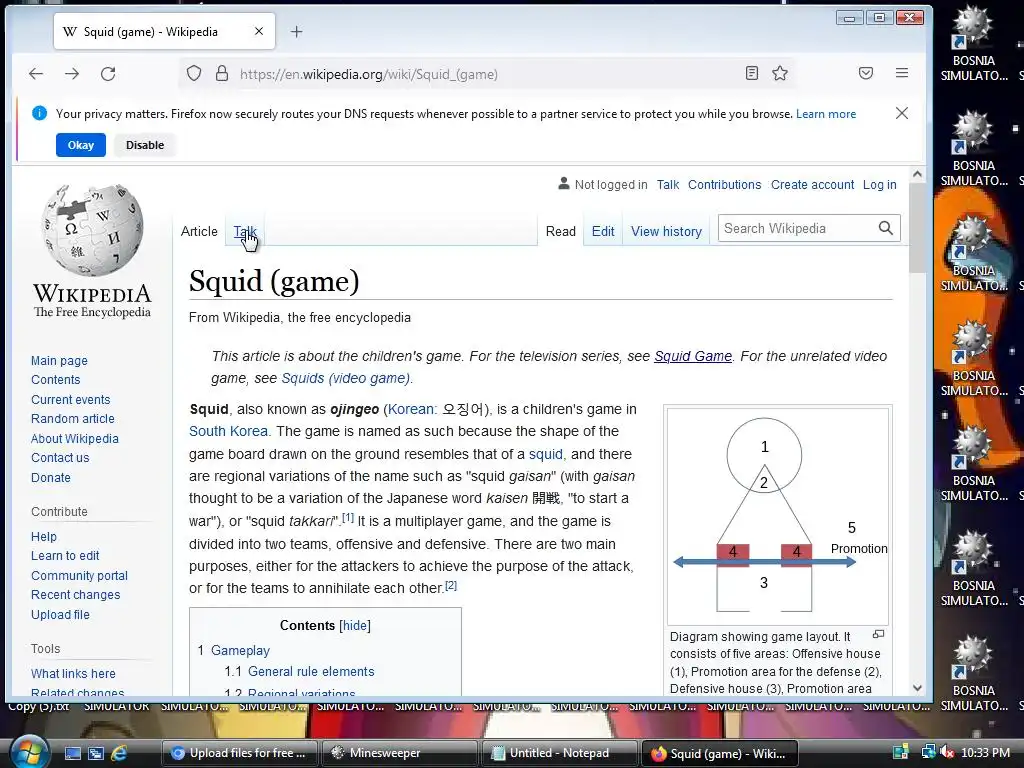Open Main page in the sidebar
1024x768 pixels.
[x=59, y=360]
